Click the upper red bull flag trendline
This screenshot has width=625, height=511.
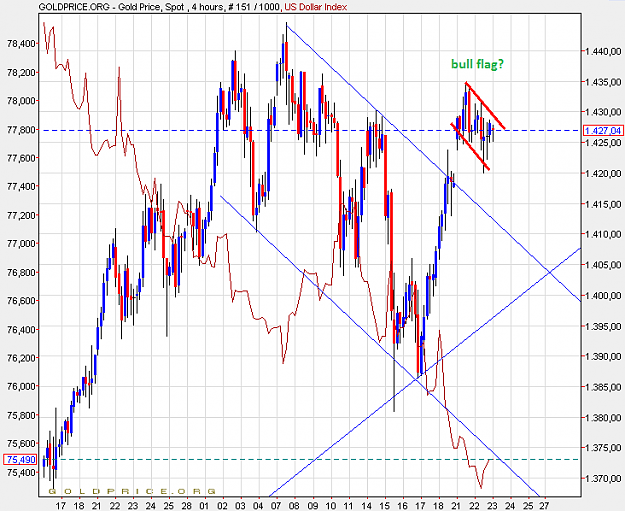[485, 106]
